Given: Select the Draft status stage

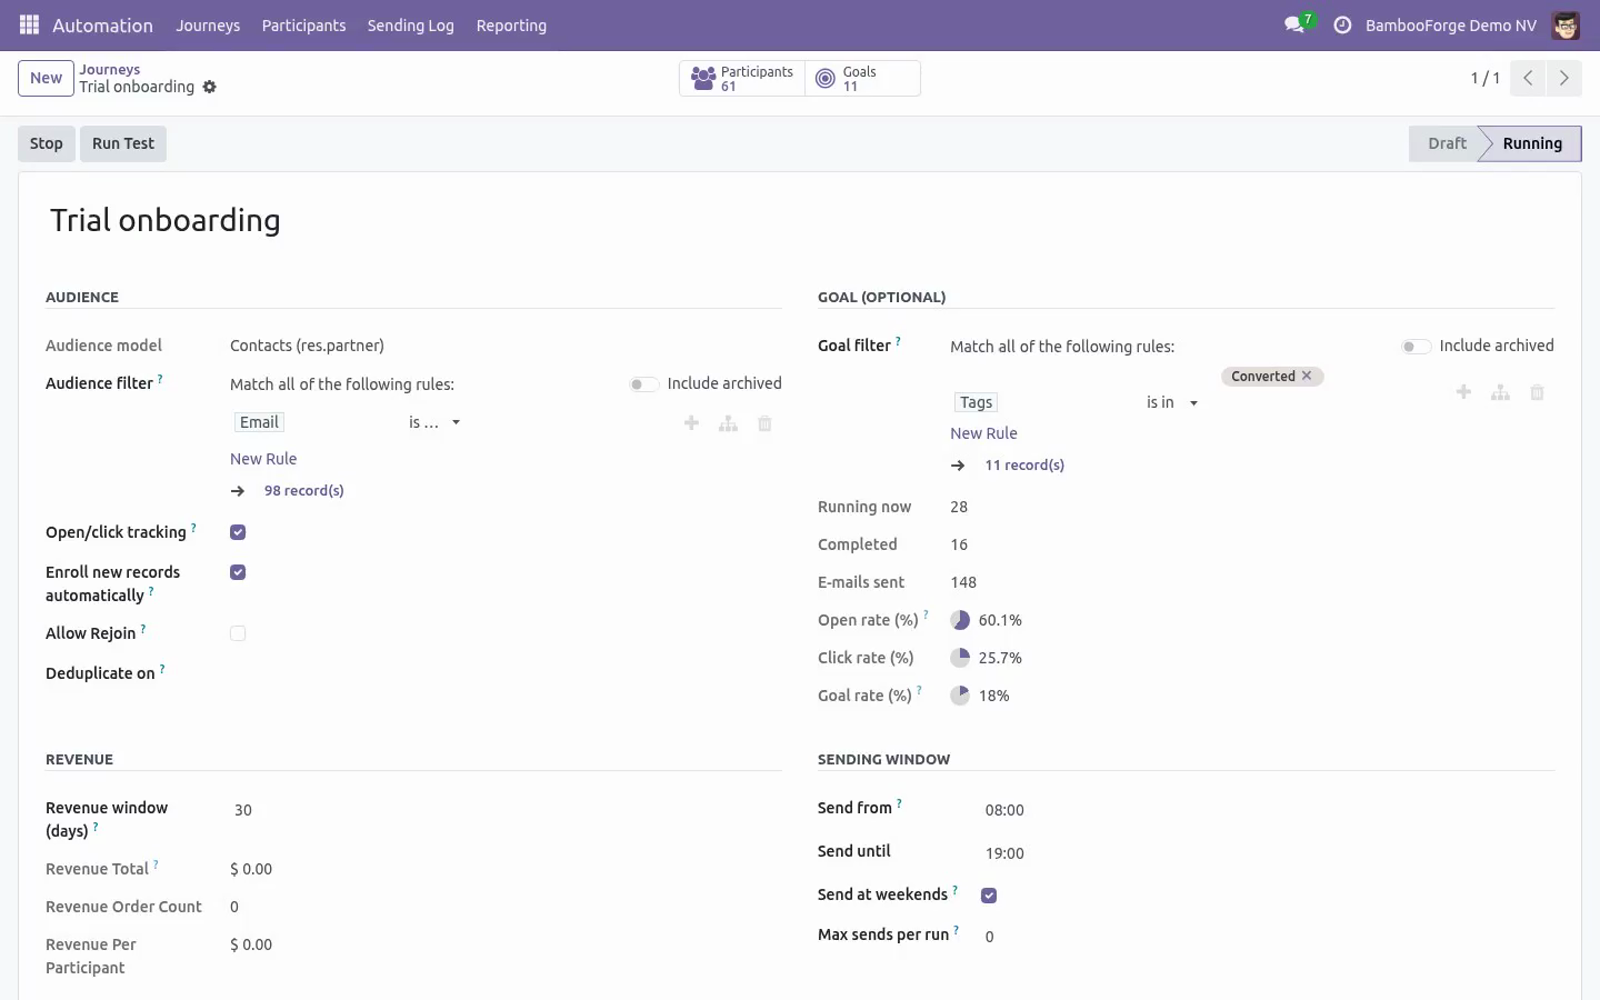Looking at the screenshot, I should [1446, 143].
